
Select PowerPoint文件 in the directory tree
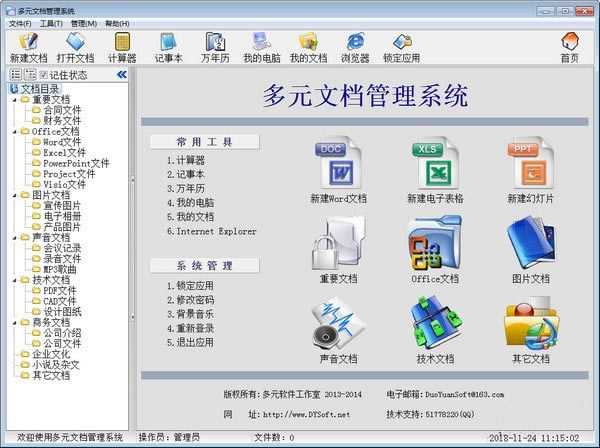pyautogui.click(x=75, y=163)
